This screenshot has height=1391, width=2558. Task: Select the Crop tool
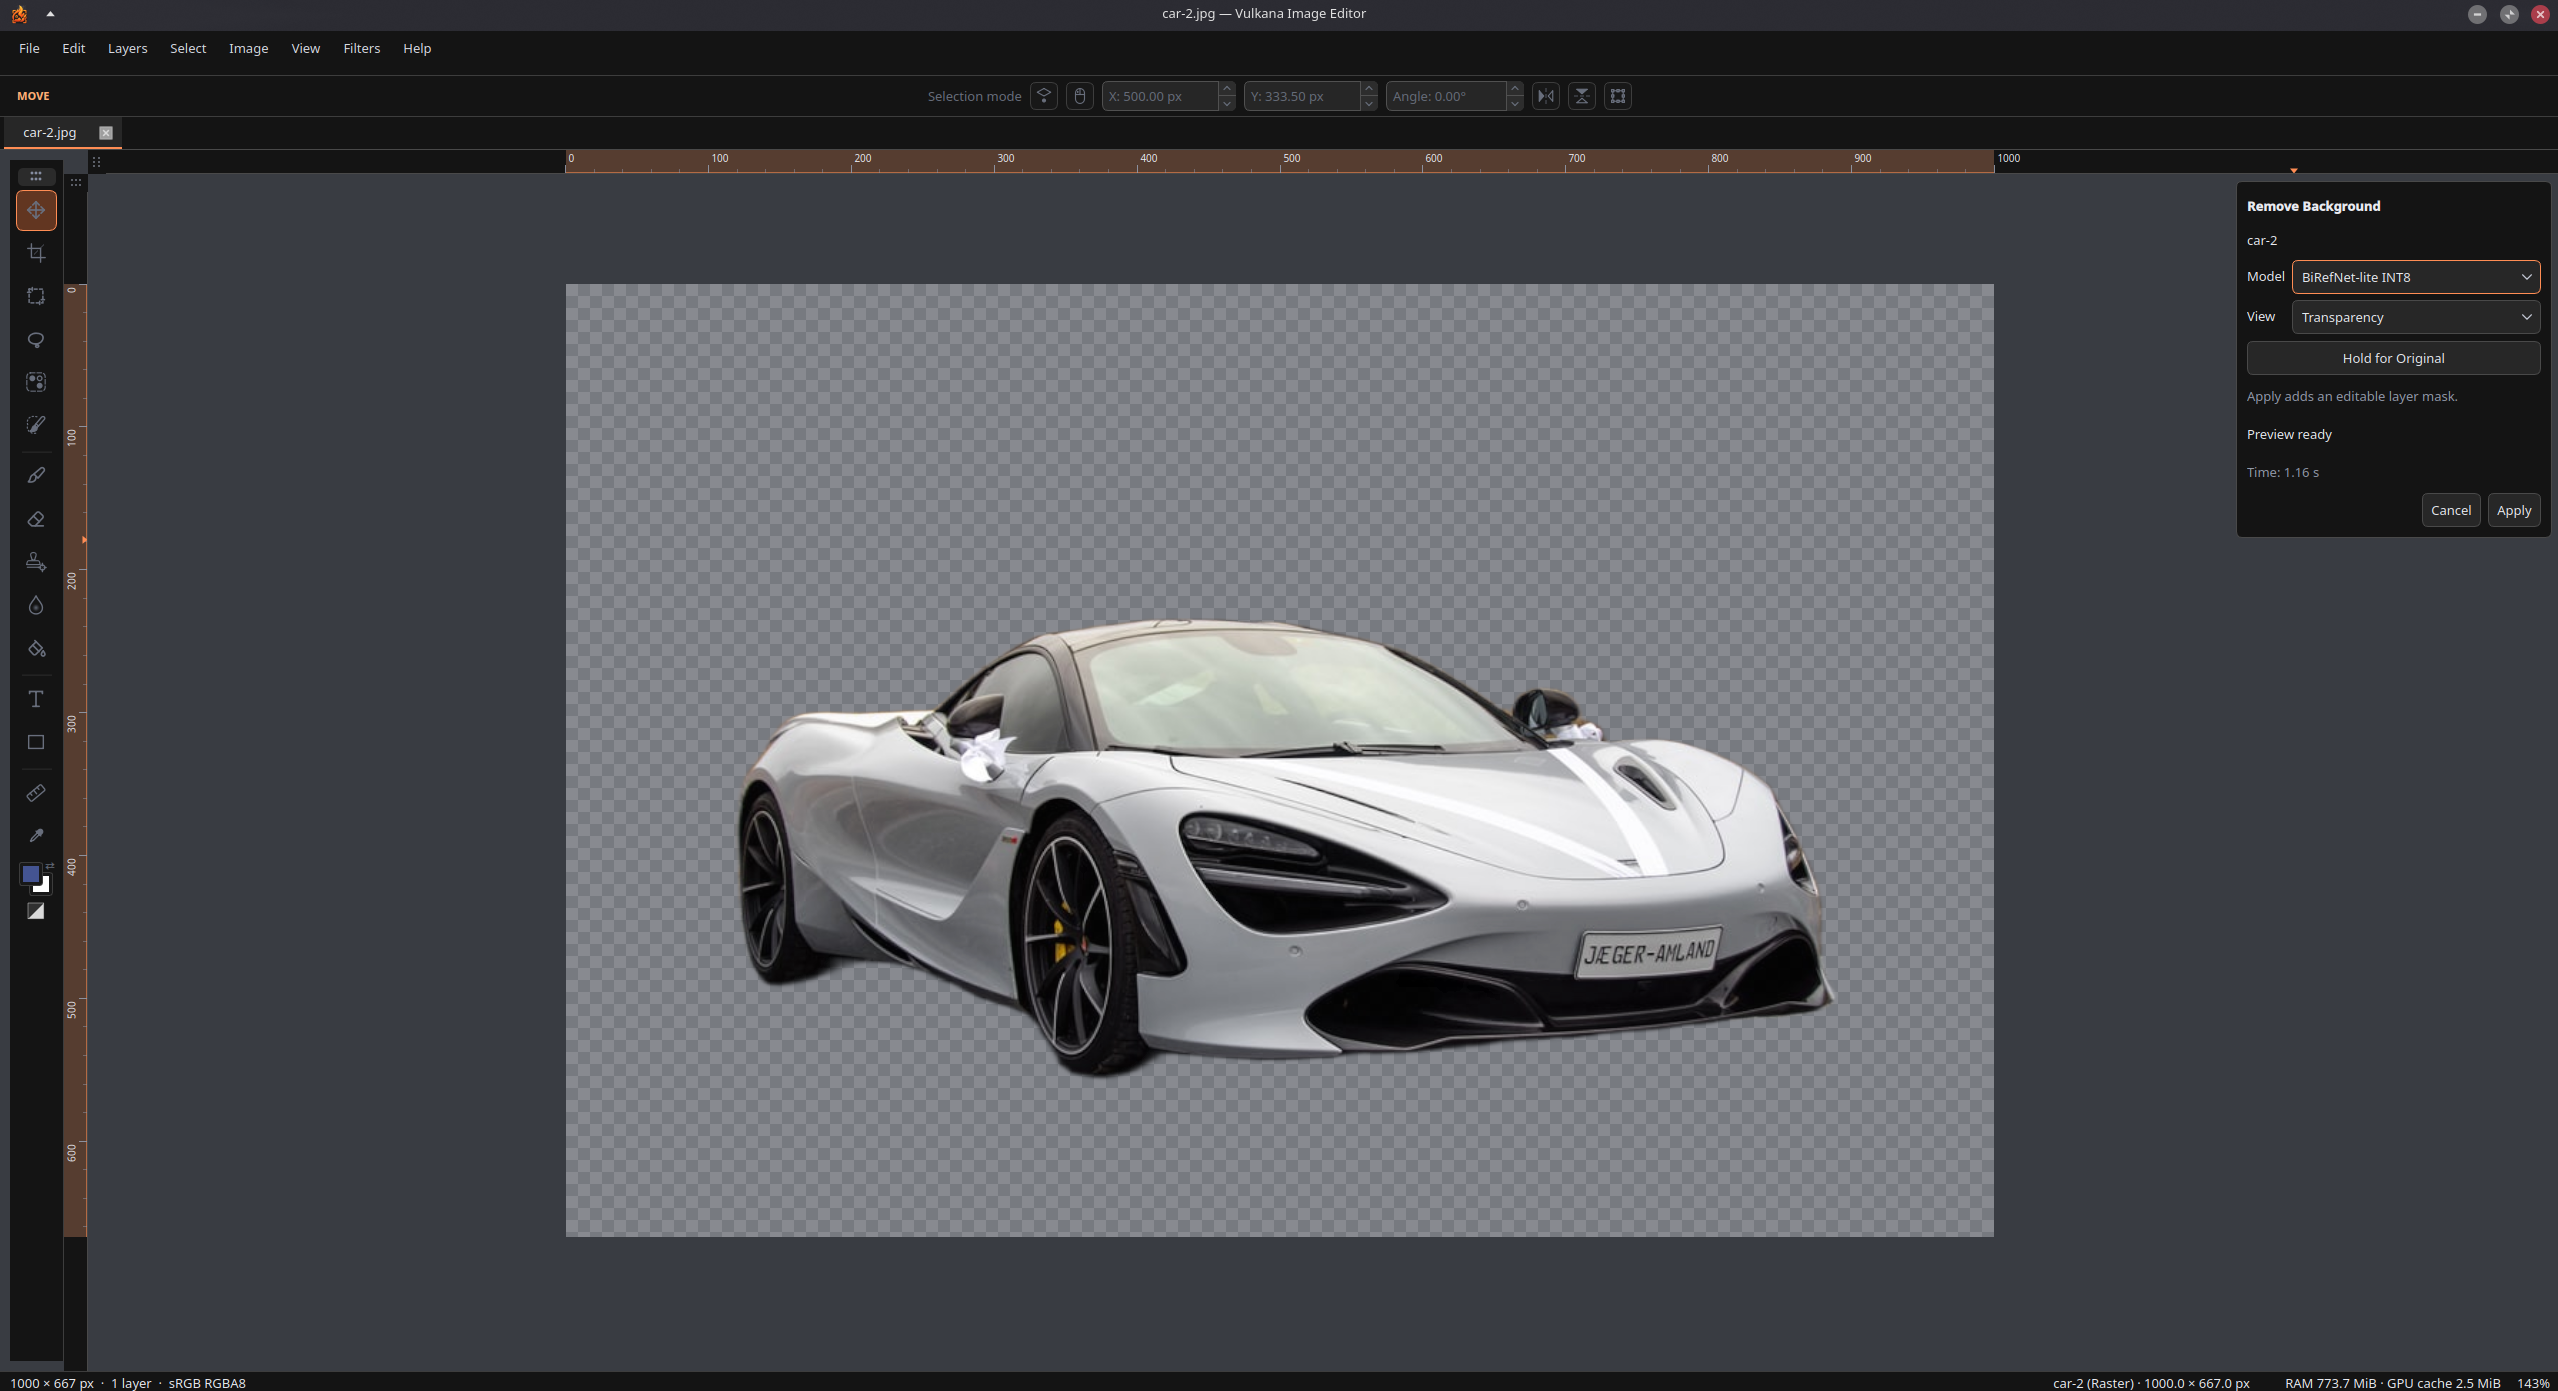point(36,253)
